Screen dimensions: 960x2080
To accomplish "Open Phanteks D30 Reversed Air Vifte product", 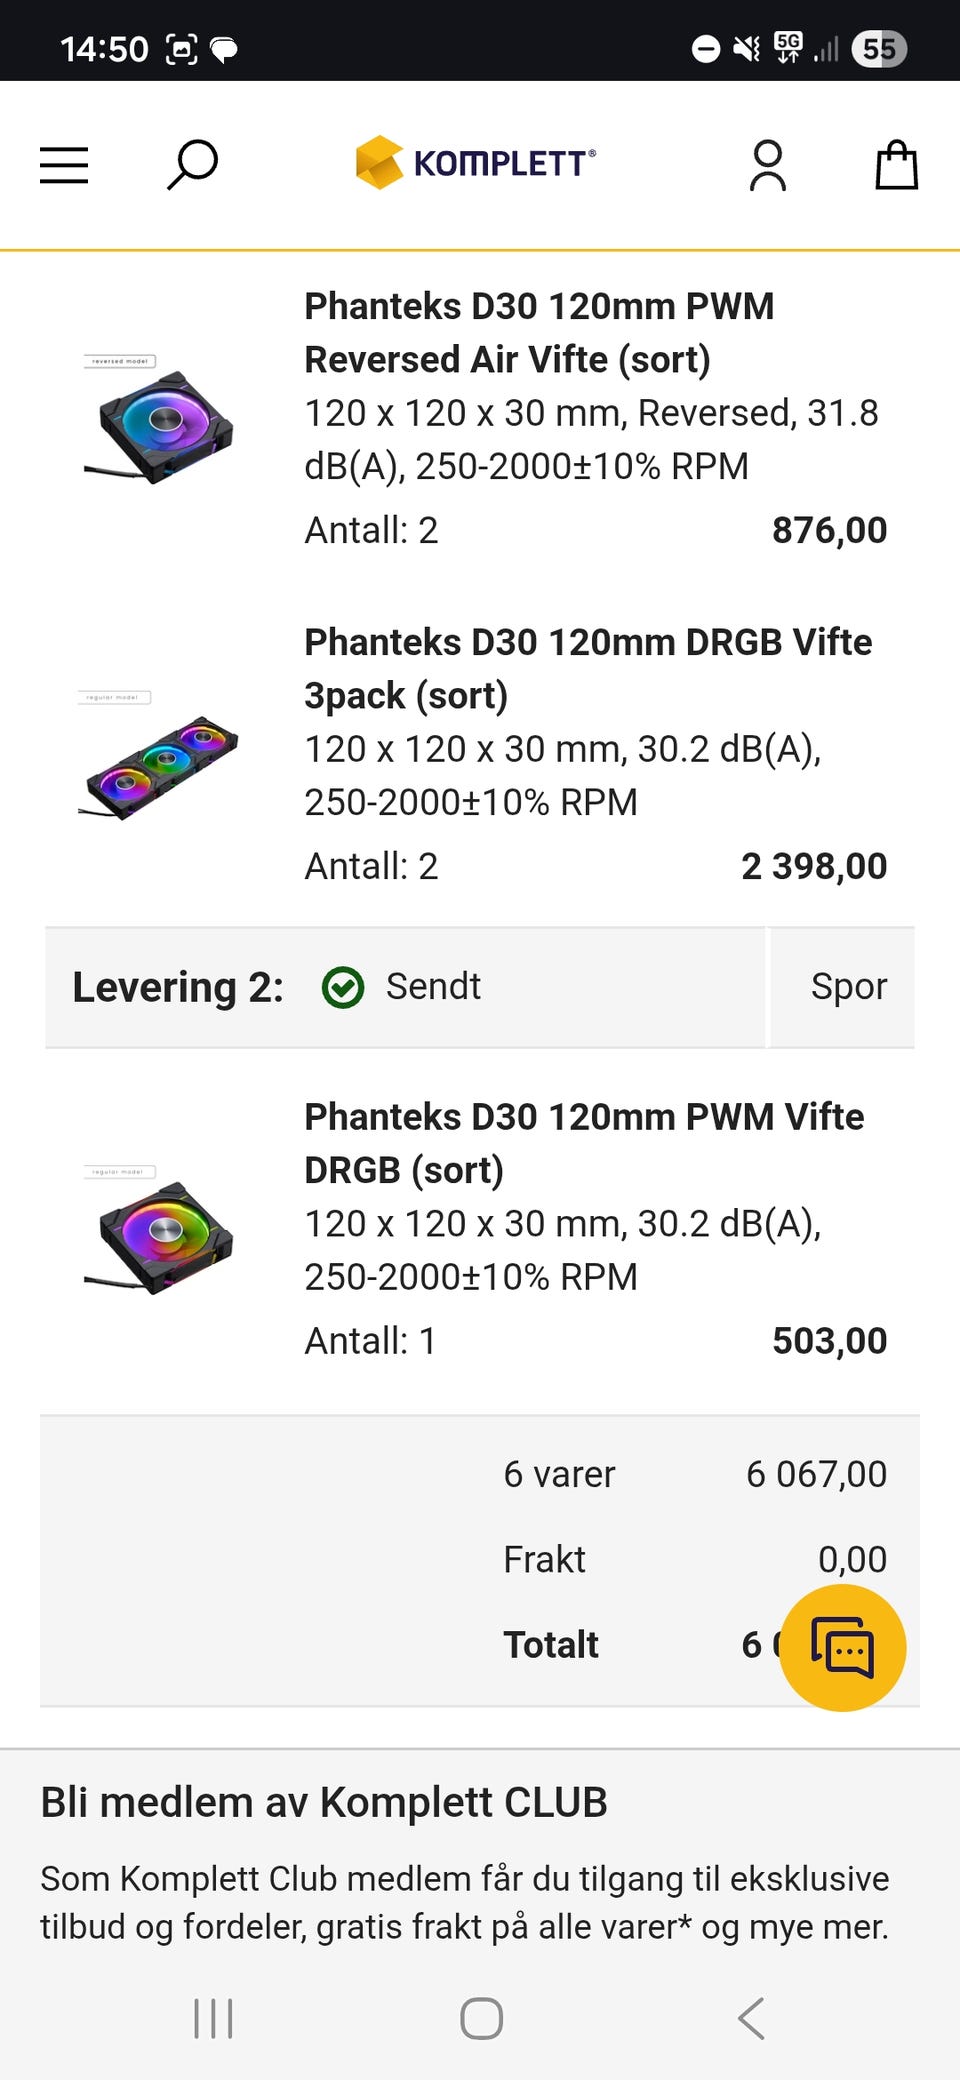I will click(x=538, y=332).
